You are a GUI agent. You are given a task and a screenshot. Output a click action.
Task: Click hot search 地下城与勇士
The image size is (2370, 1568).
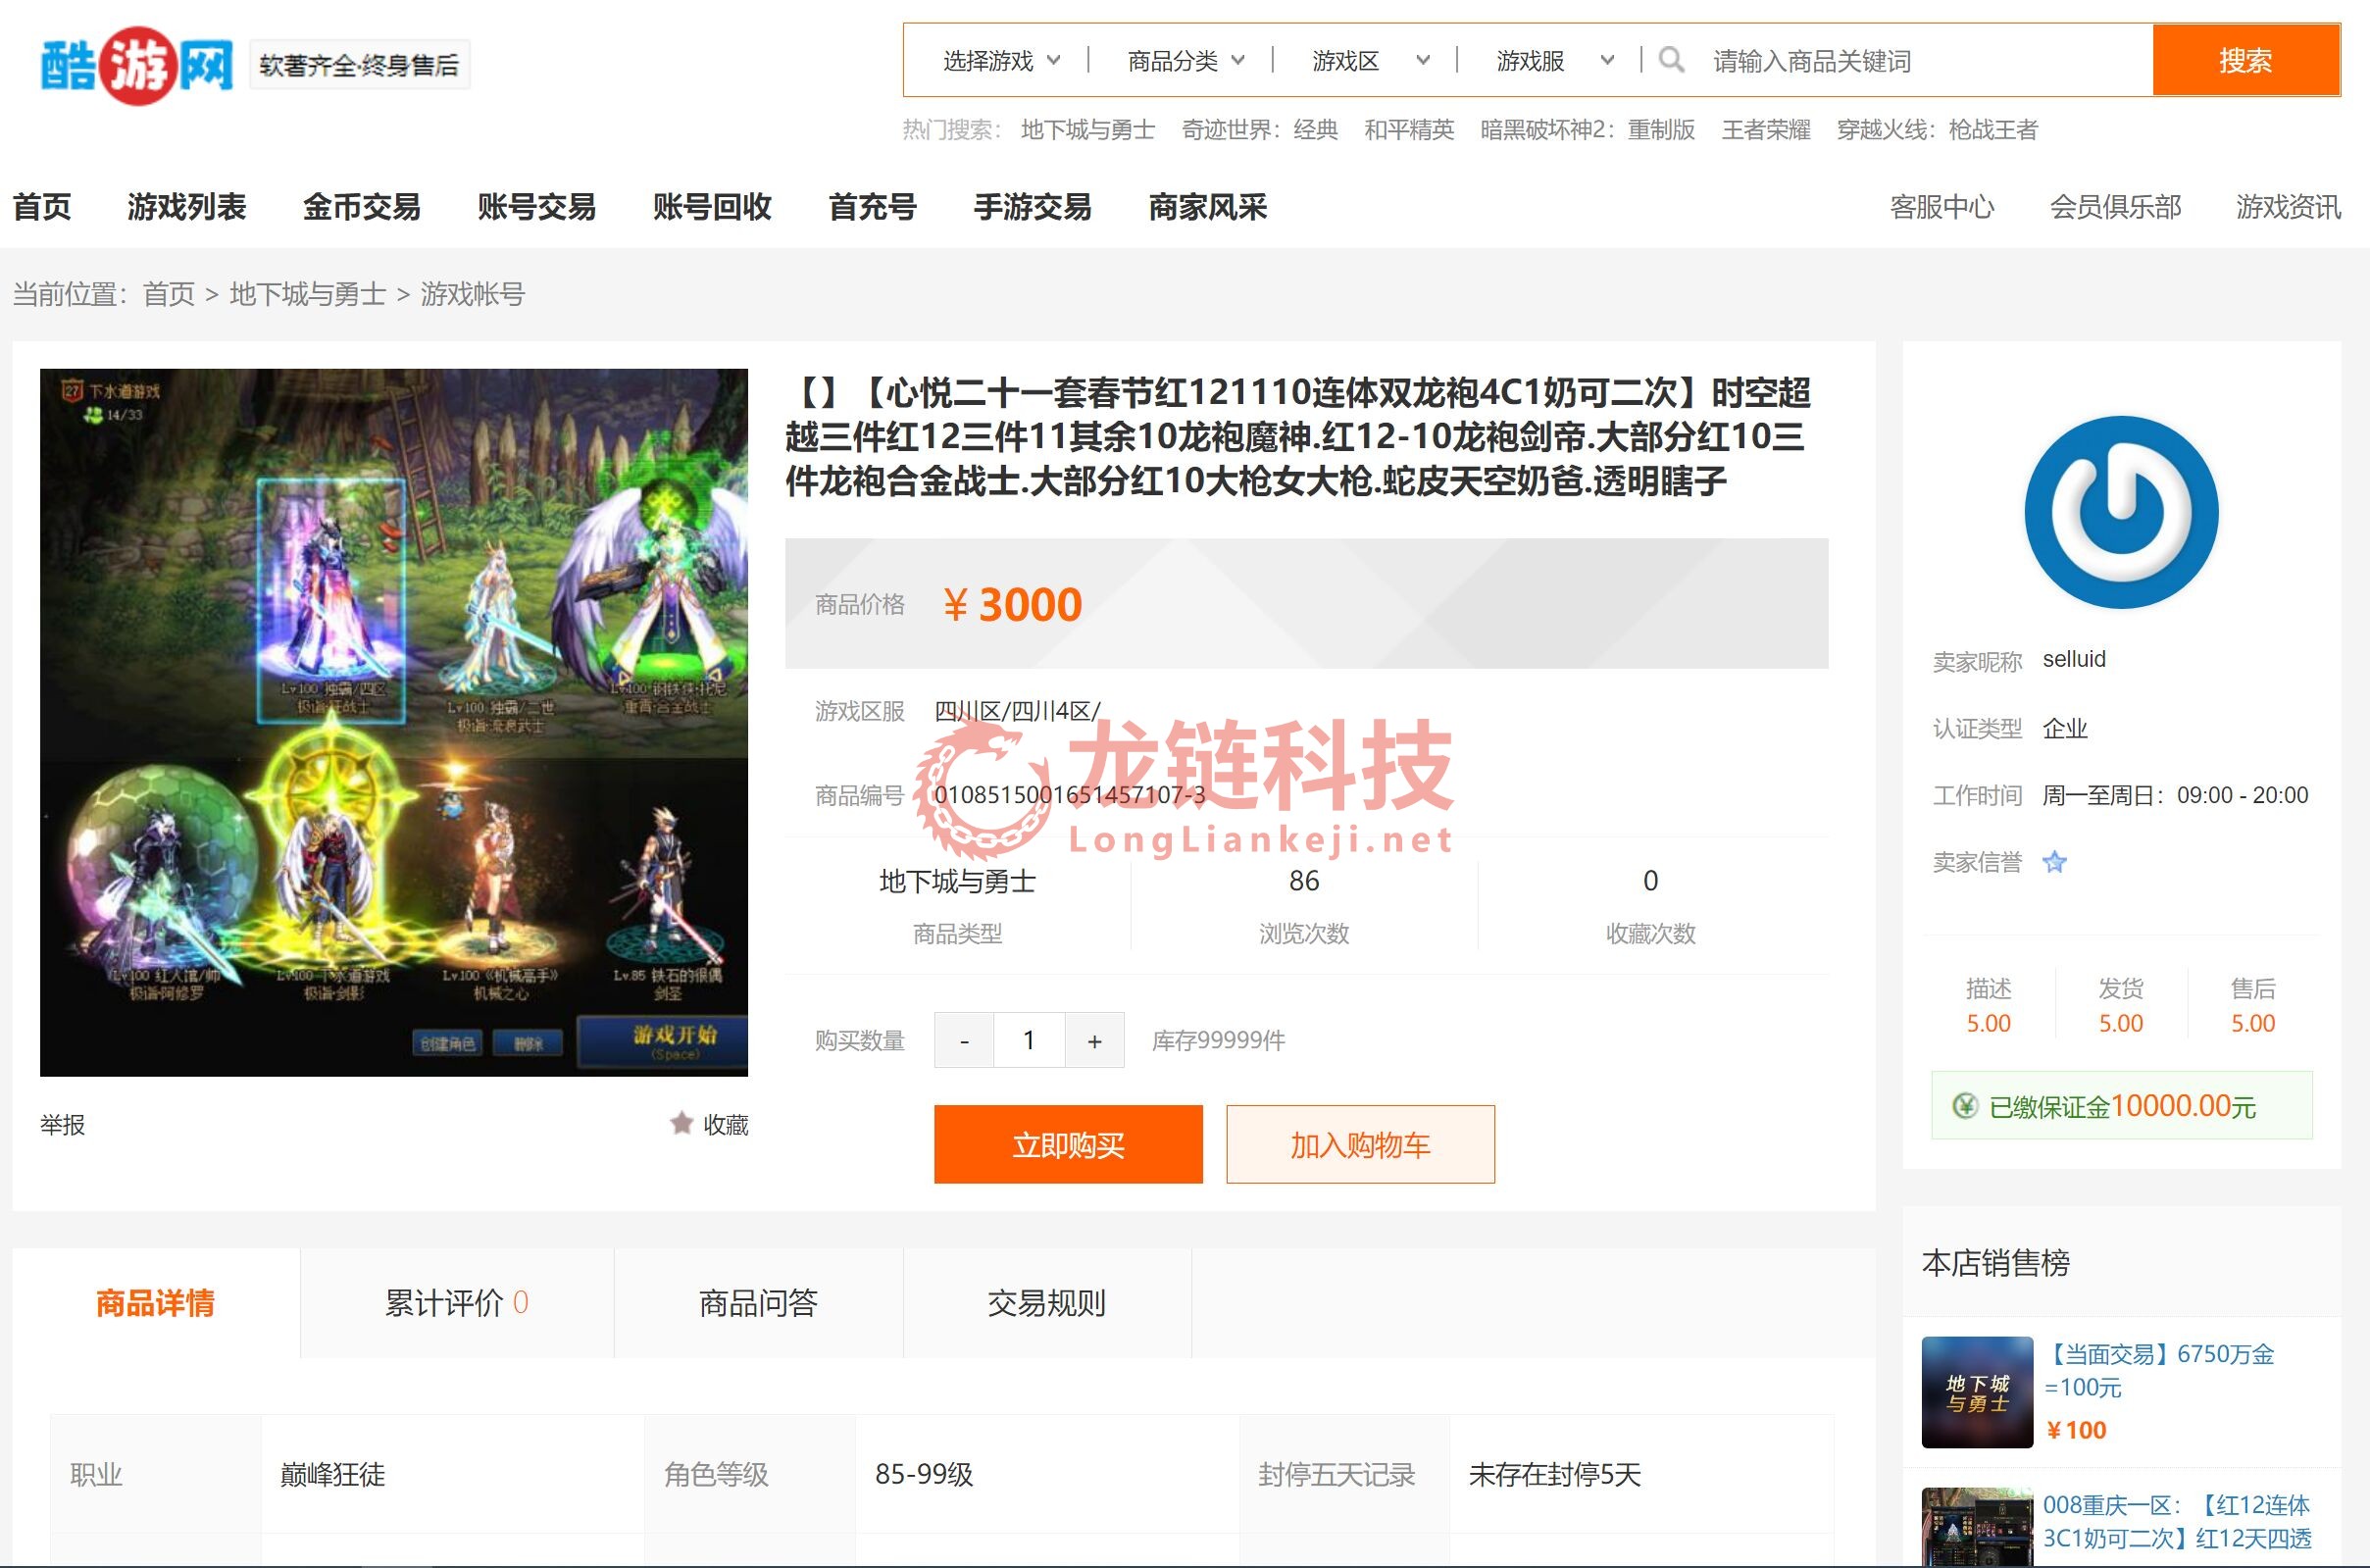click(x=1088, y=130)
